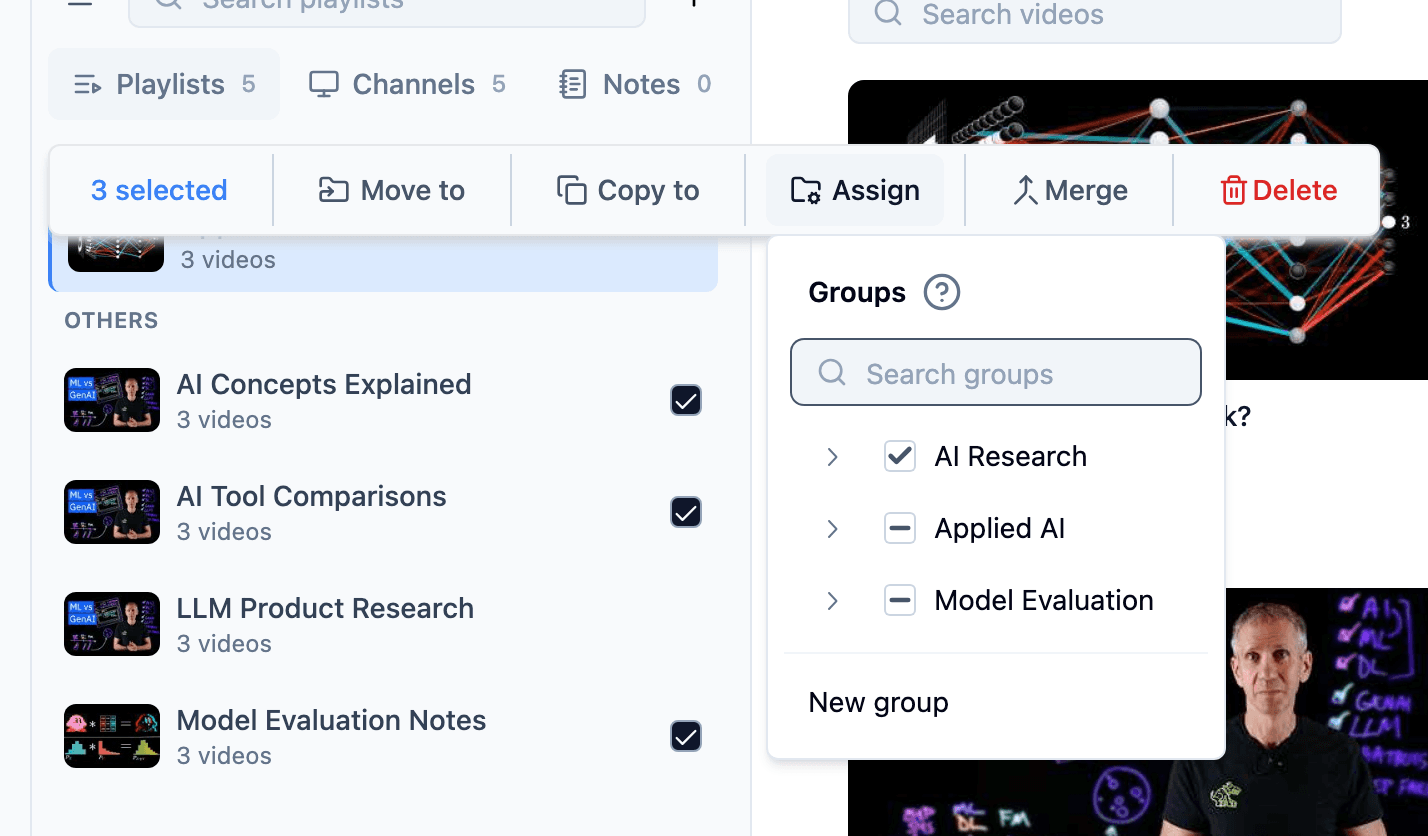The image size is (1428, 836).
Task: Expand the AI Research group
Action: pyautogui.click(x=832, y=457)
